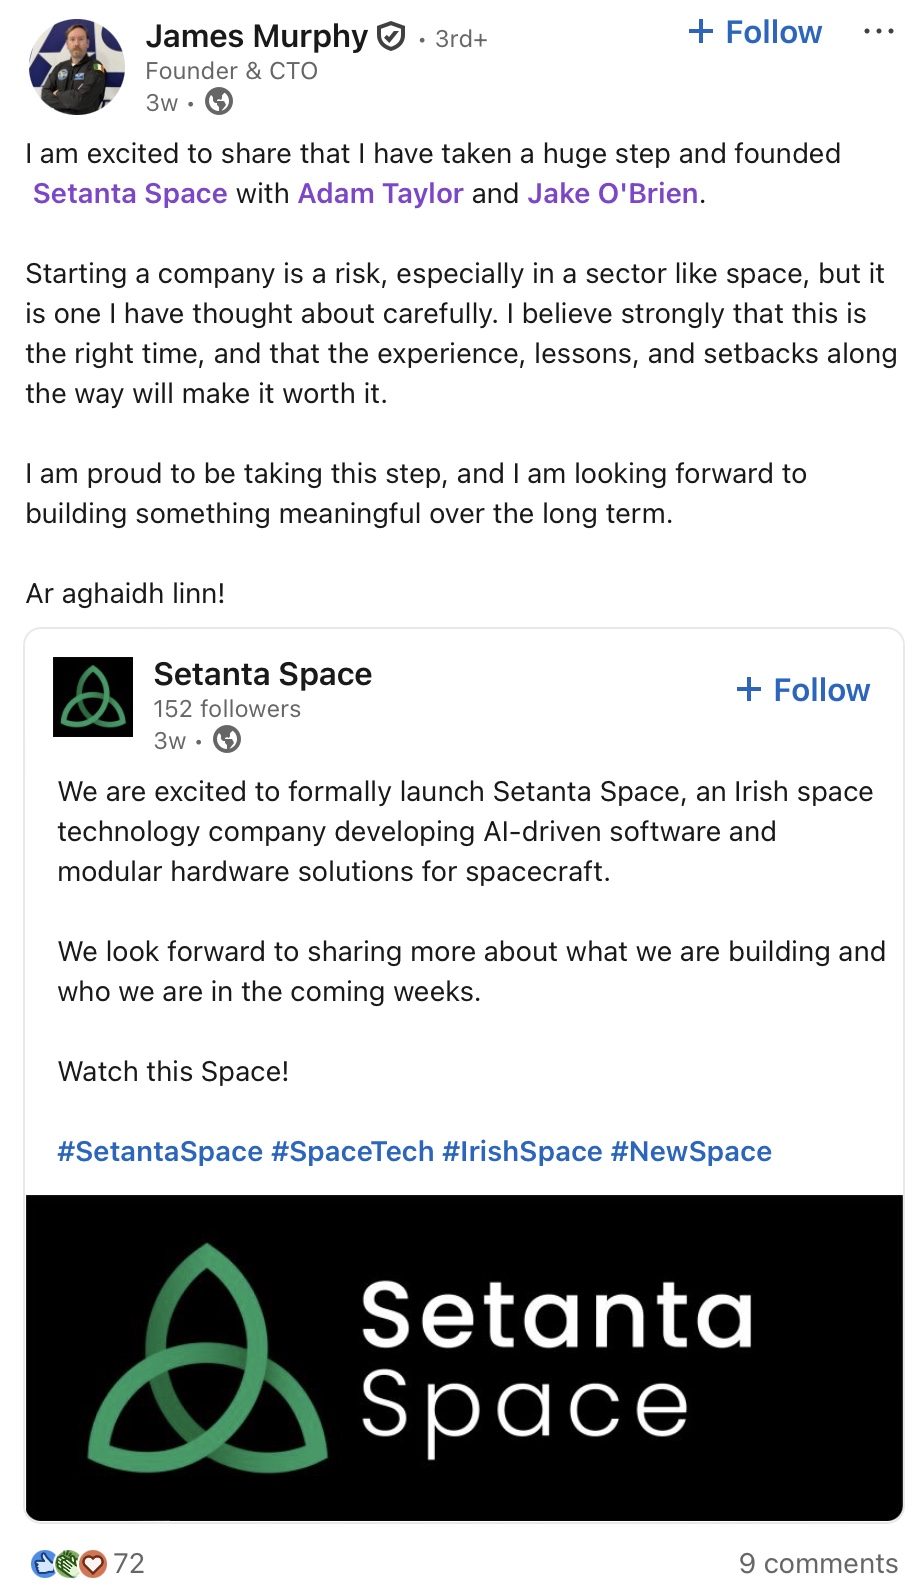Click the Setanta Space company logo icon
Image resolution: width=921 pixels, height=1593 pixels.
point(93,697)
